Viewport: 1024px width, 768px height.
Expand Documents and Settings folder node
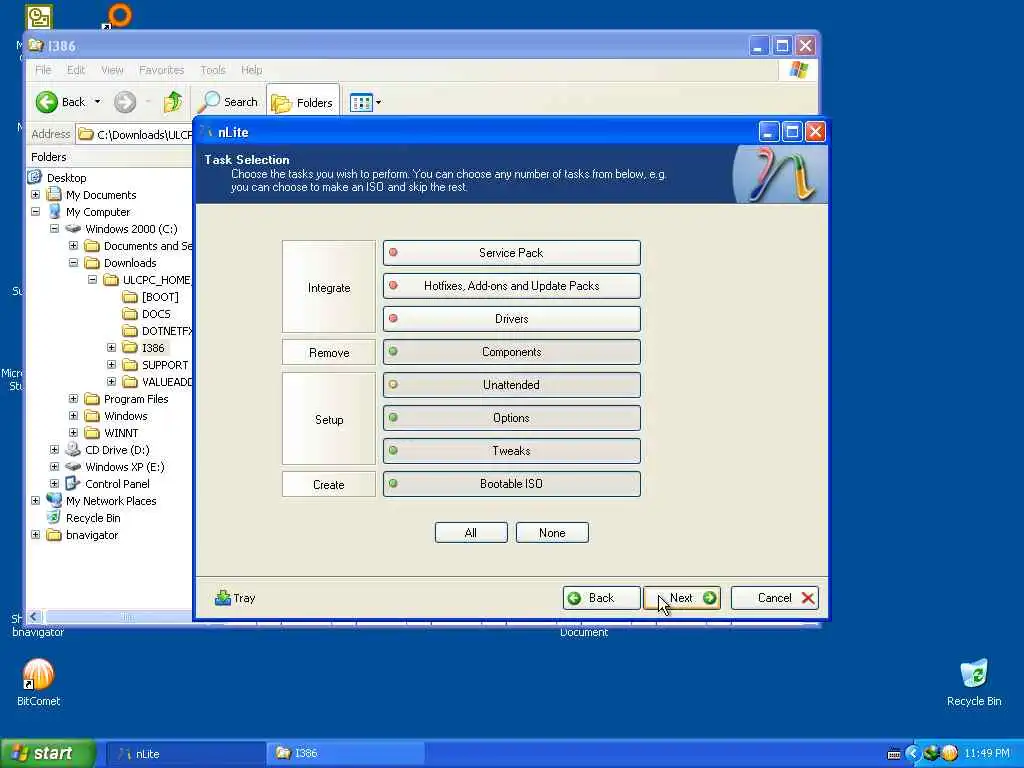coord(73,246)
